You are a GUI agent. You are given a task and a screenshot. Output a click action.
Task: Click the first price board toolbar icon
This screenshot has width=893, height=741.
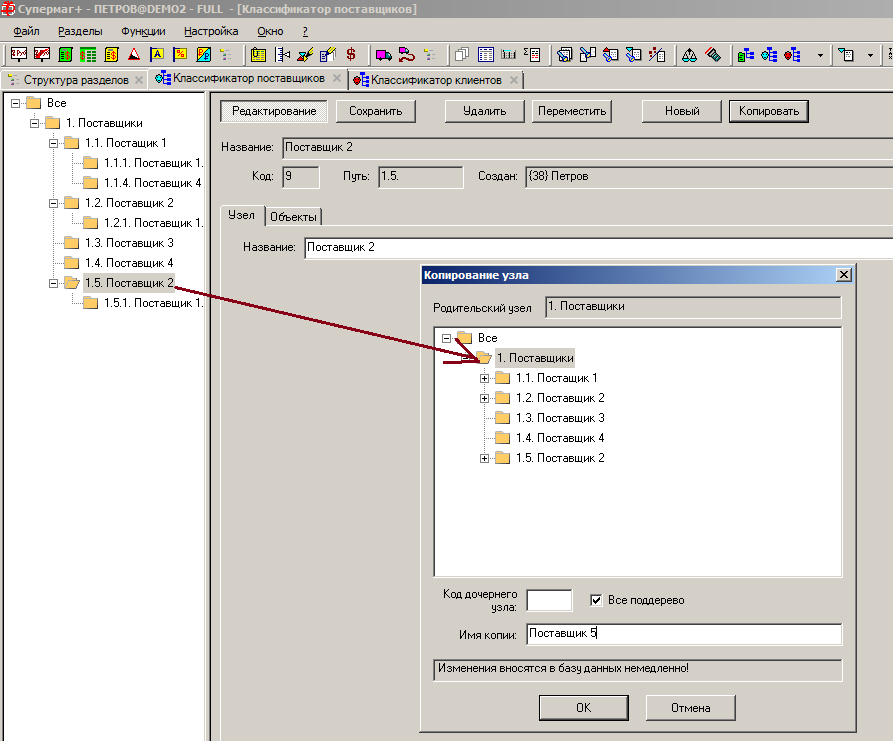point(19,55)
